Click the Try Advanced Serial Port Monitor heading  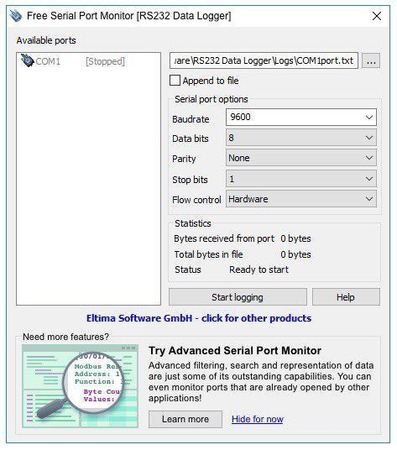point(235,351)
